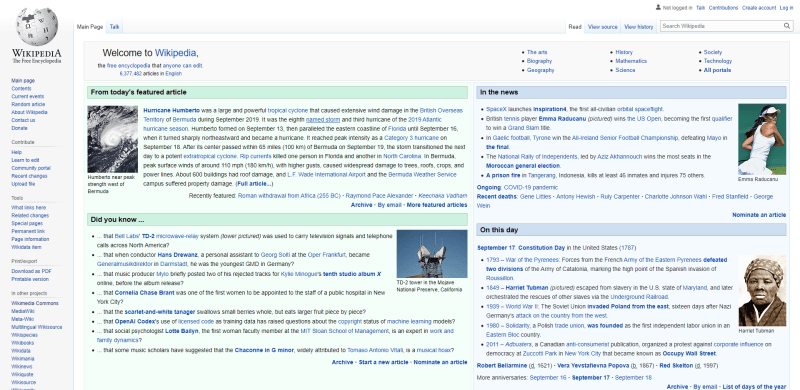Open Cornelia Chase Brant link
The image size is (800, 390).
pyautogui.click(x=144, y=294)
